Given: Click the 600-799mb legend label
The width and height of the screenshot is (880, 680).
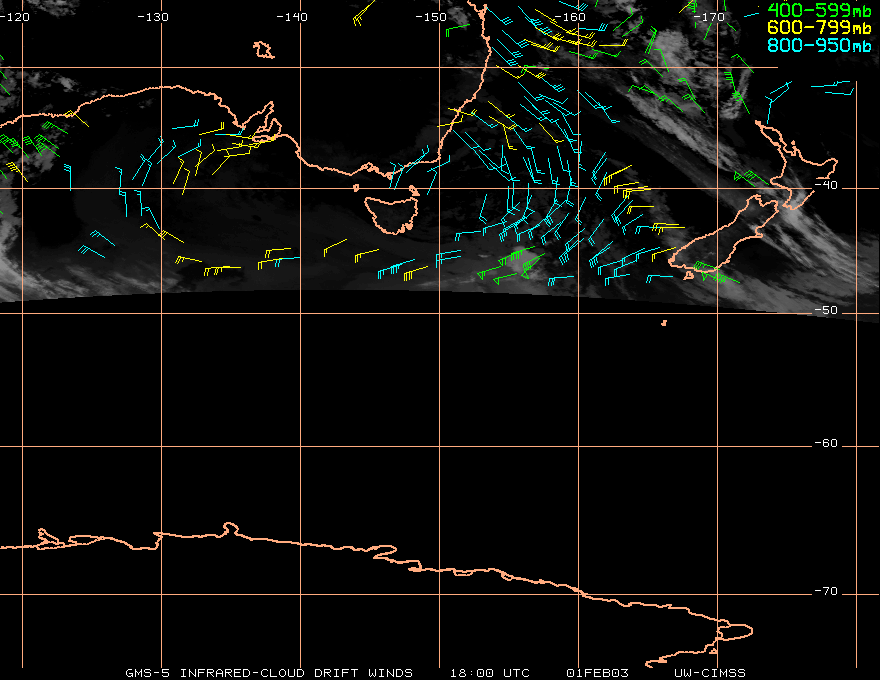Looking at the screenshot, I should 819,27.
